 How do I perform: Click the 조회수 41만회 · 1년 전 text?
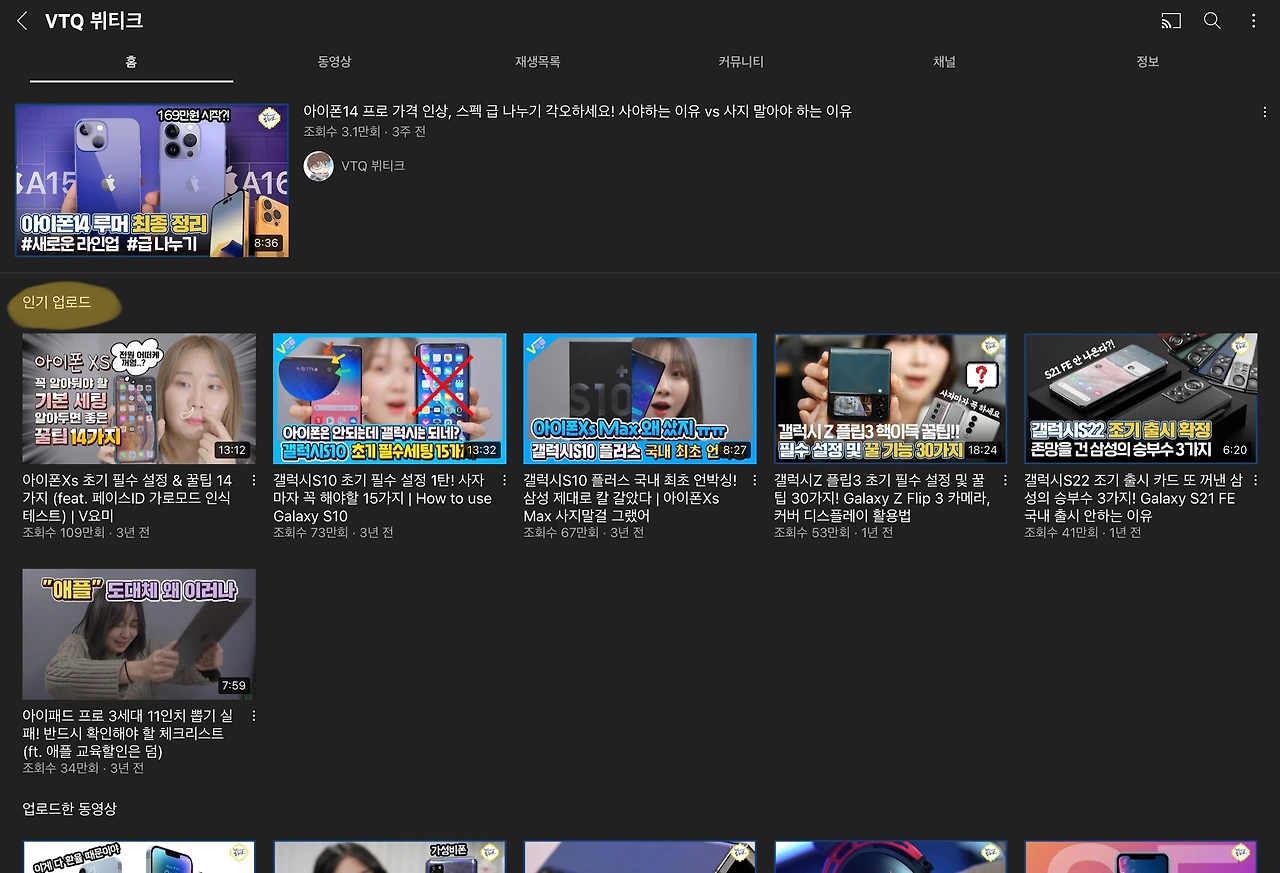(x=1084, y=533)
